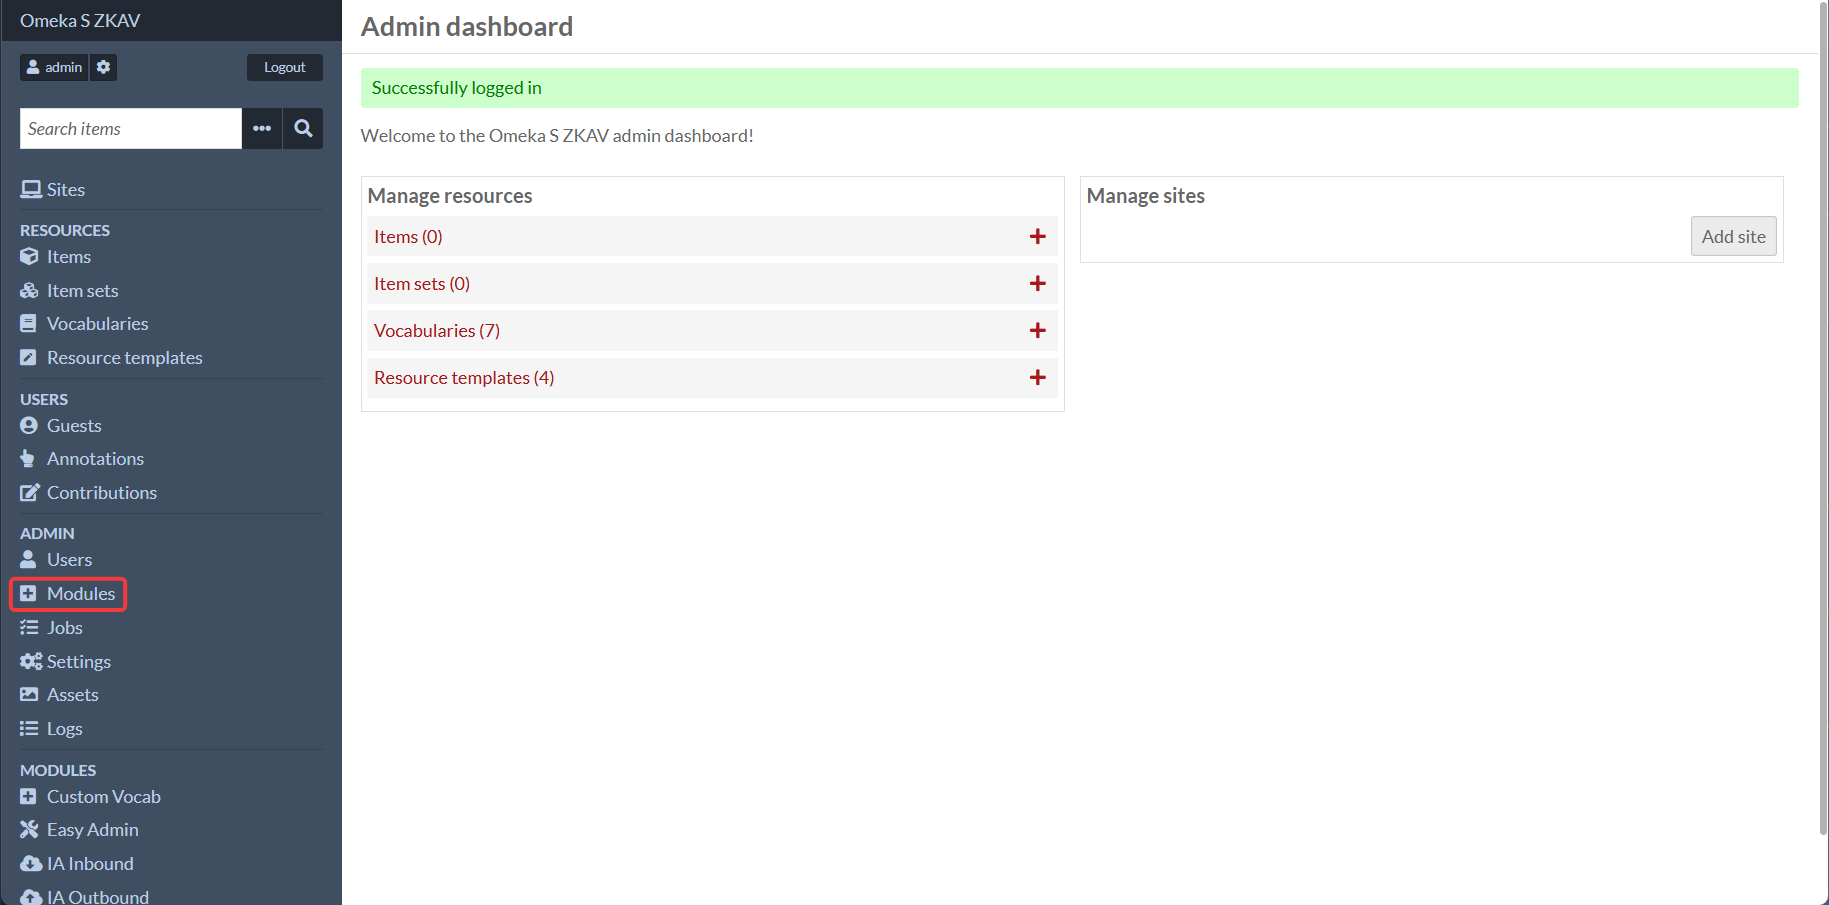The width and height of the screenshot is (1829, 905).
Task: Click the Easy Admin tools icon
Action: pos(30,830)
